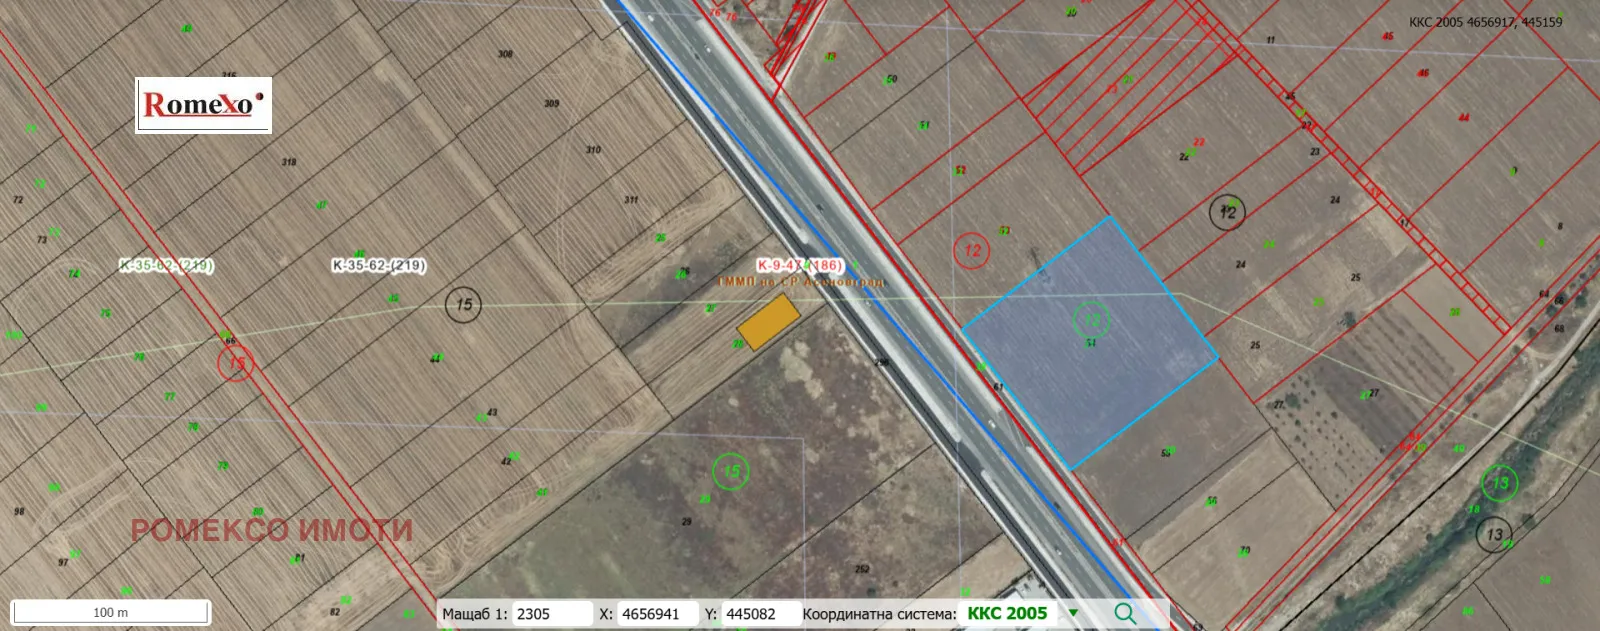Screen dimensions: 1600x631
Task: Click the green circled 15 marker
Action: pos(731,471)
